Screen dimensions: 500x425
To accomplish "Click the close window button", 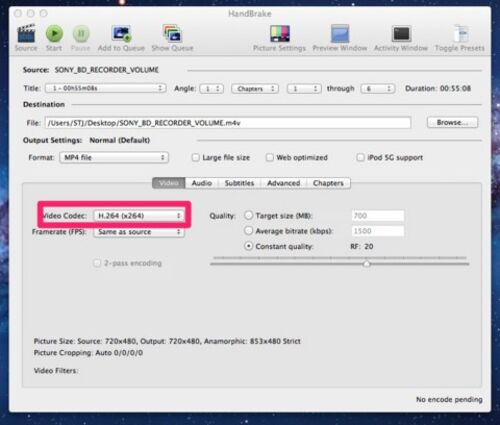I will (18, 13).
